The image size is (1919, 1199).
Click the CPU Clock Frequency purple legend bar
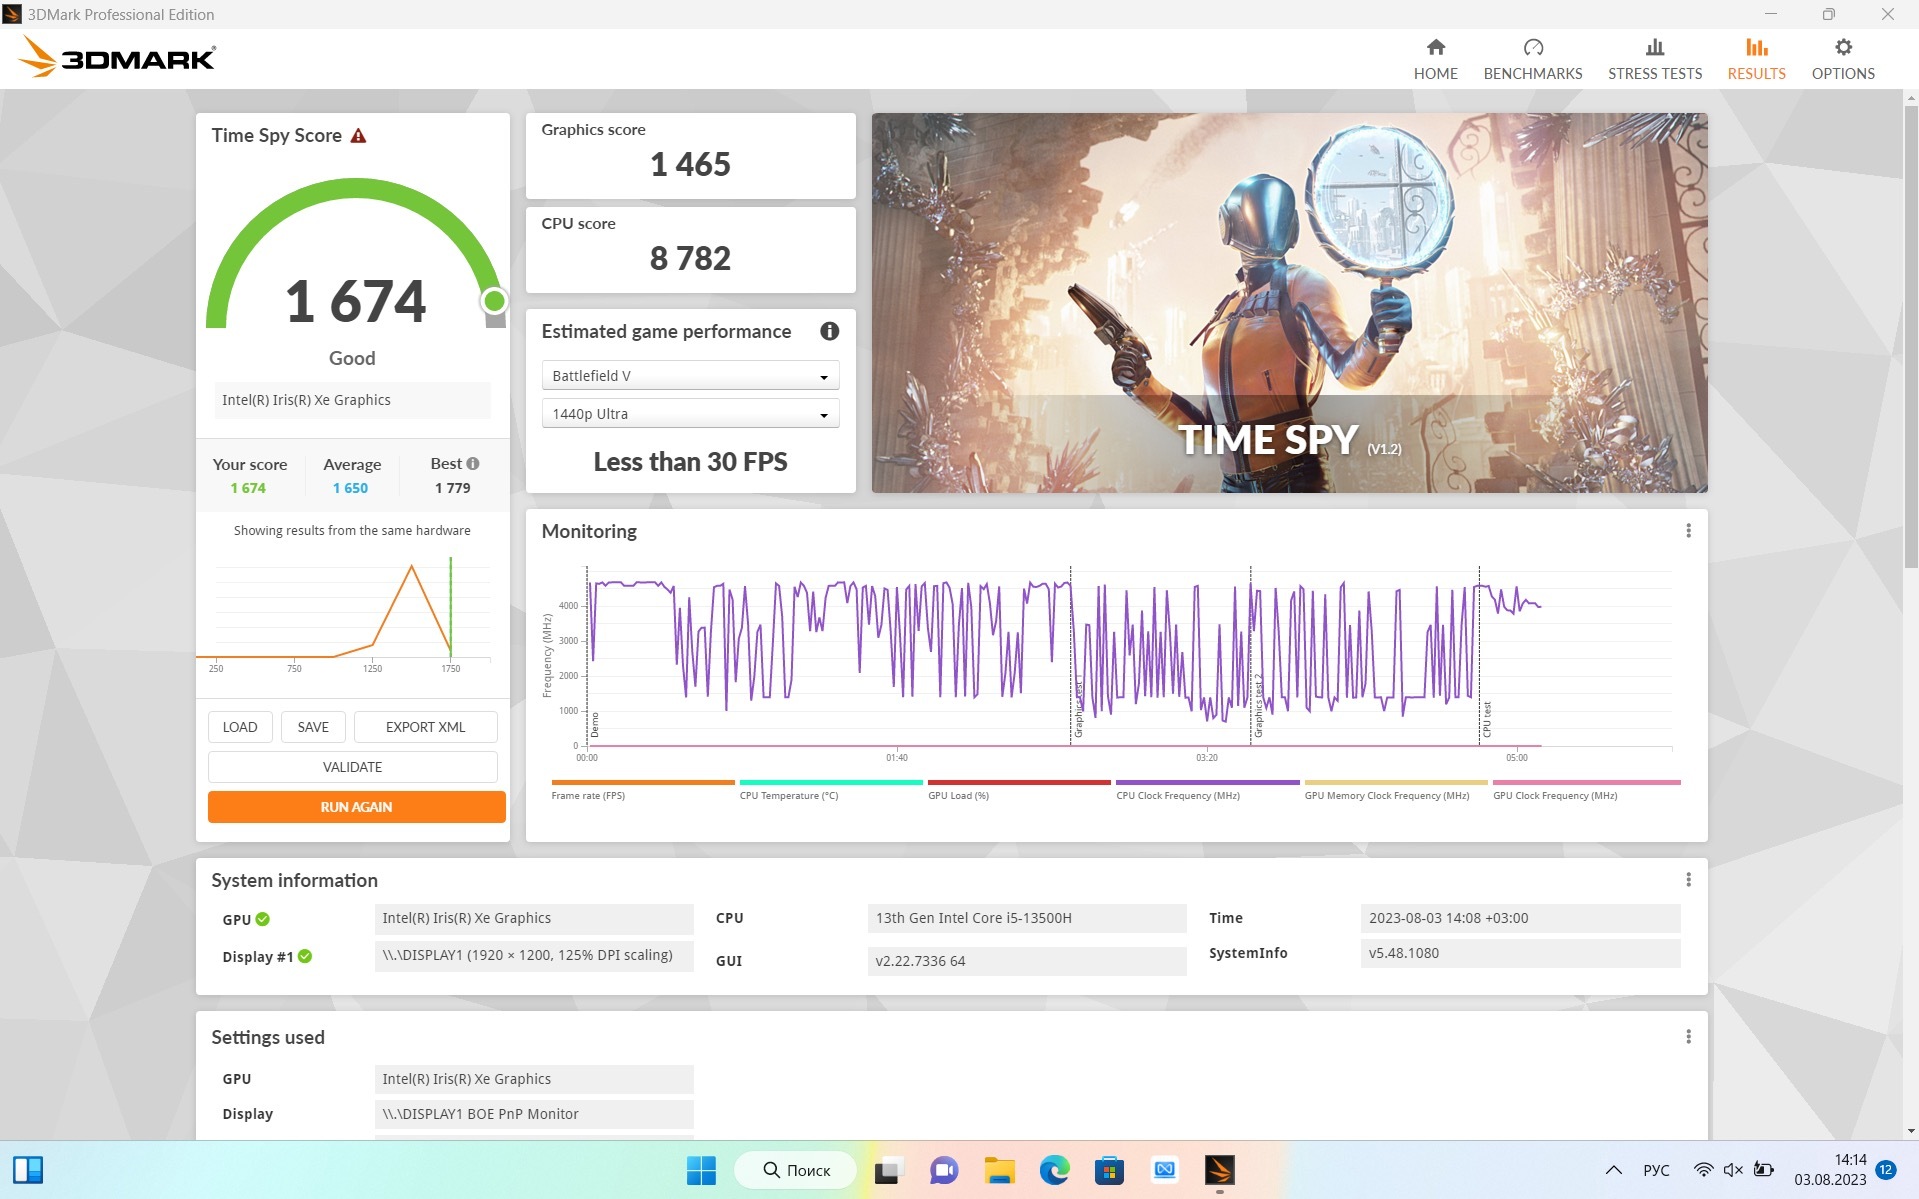(1206, 783)
